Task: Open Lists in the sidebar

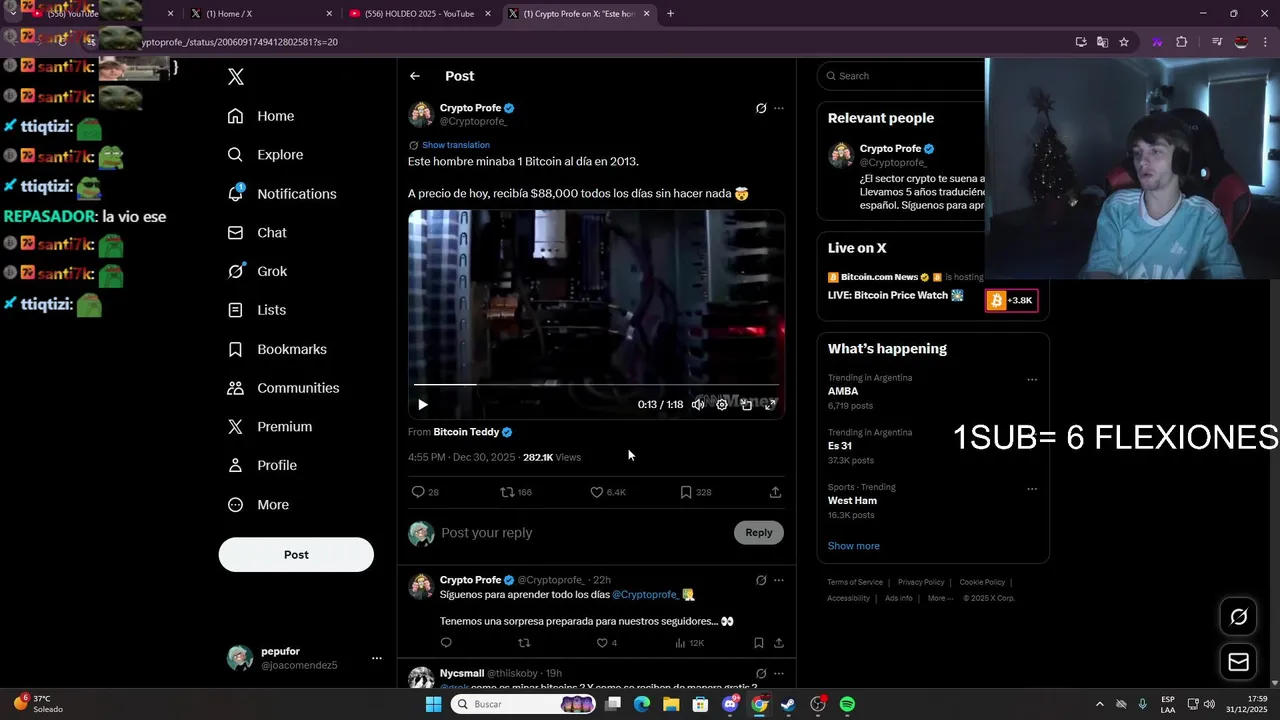Action: [257, 310]
